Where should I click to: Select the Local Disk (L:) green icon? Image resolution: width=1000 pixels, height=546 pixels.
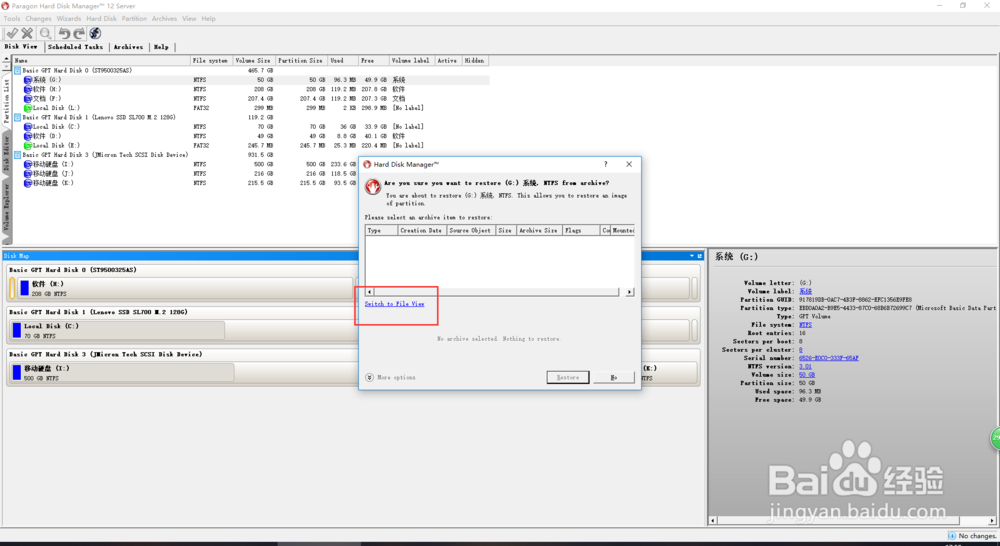28,108
